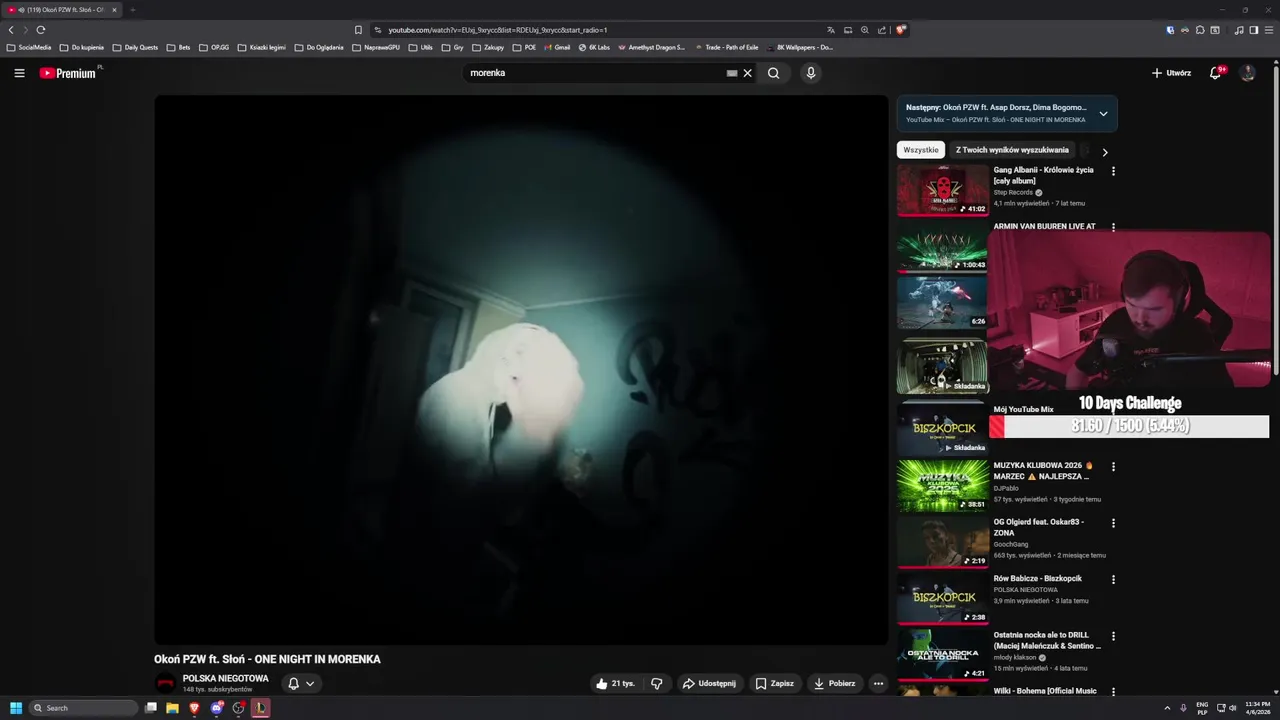Open options menu for Gang Albanii video
This screenshot has width=1280, height=720.
pyautogui.click(x=1113, y=171)
